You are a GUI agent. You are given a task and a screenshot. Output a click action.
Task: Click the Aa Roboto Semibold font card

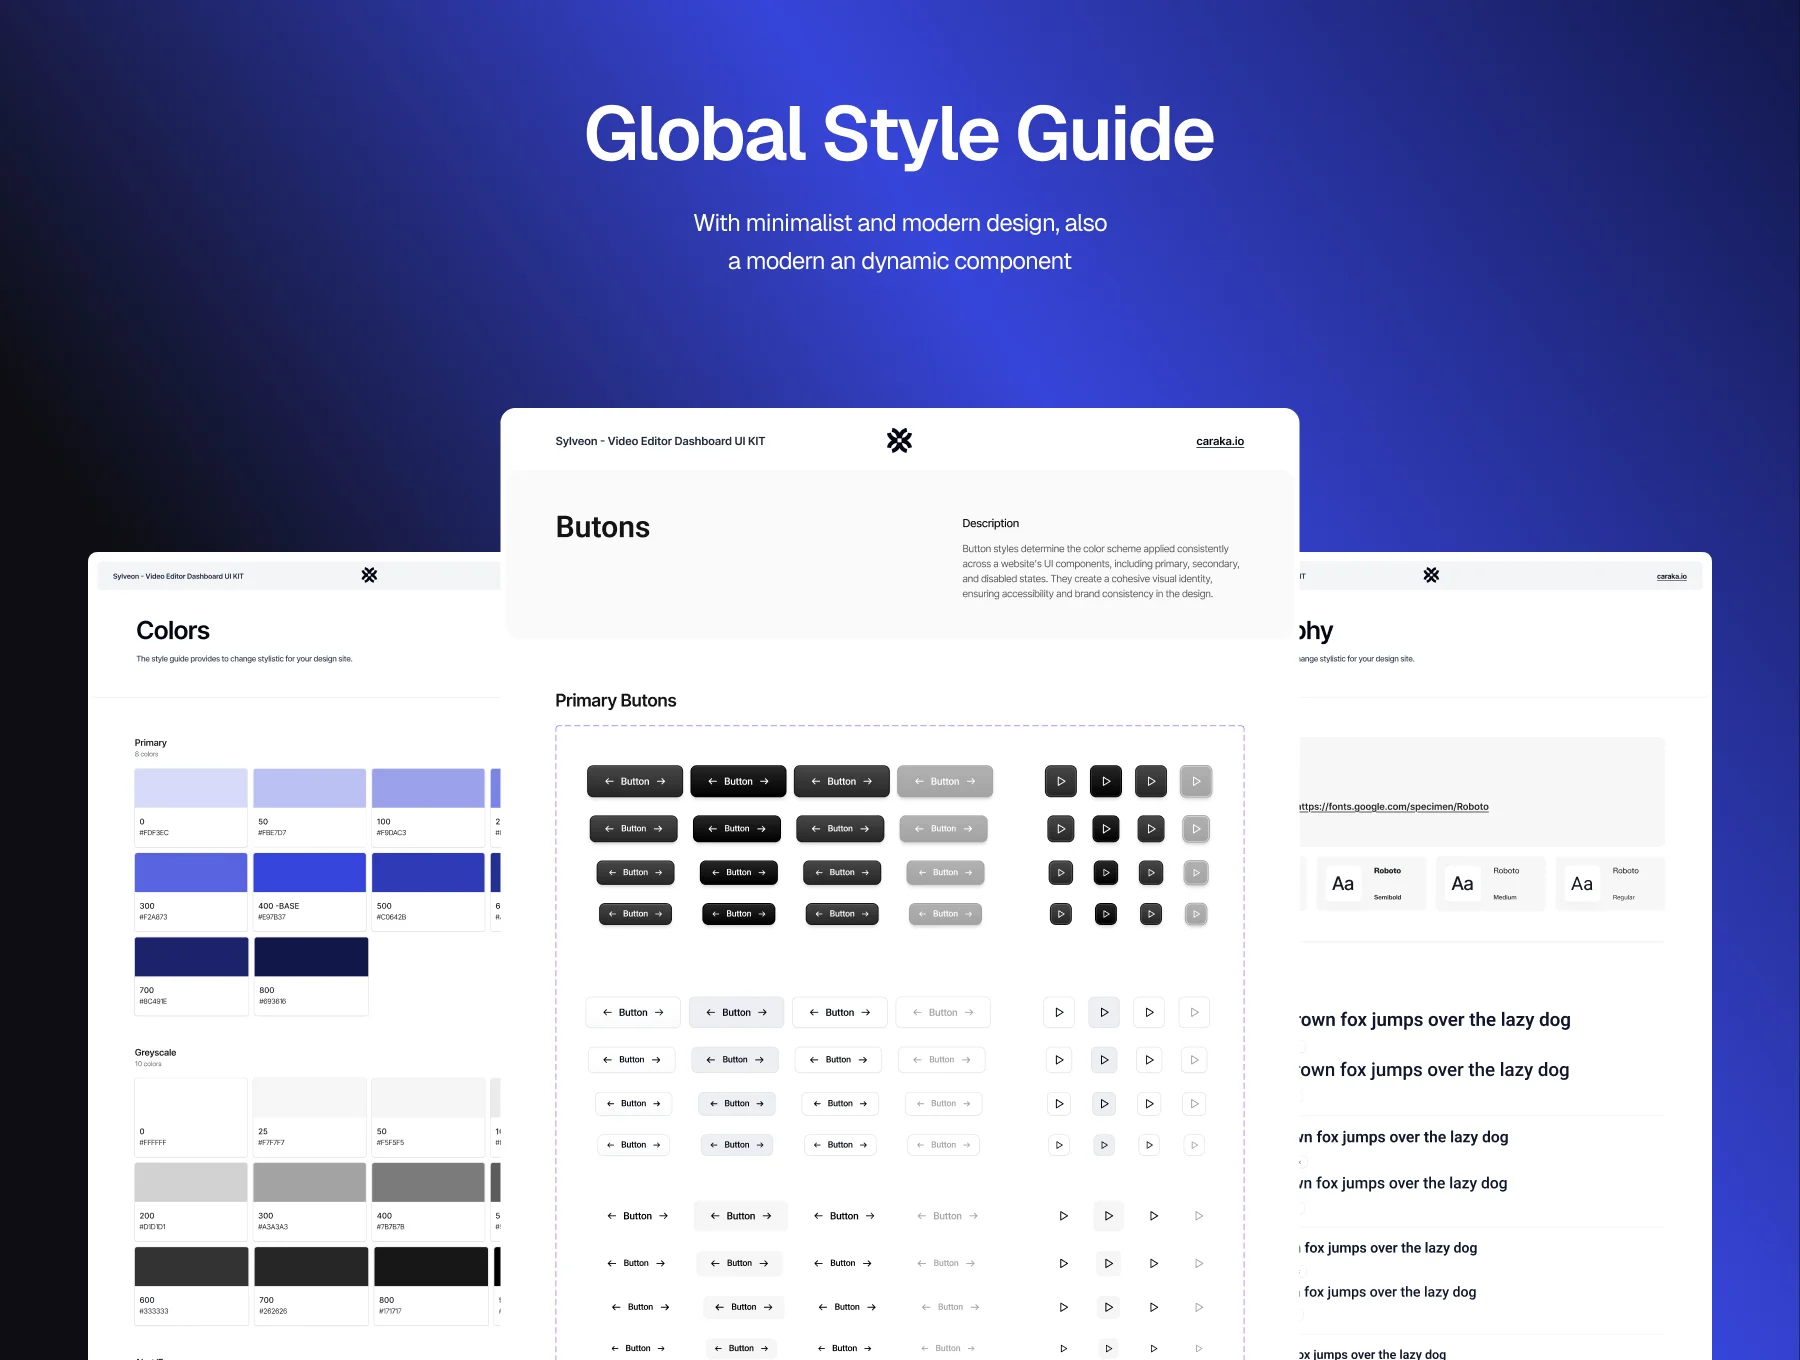pos(1371,883)
